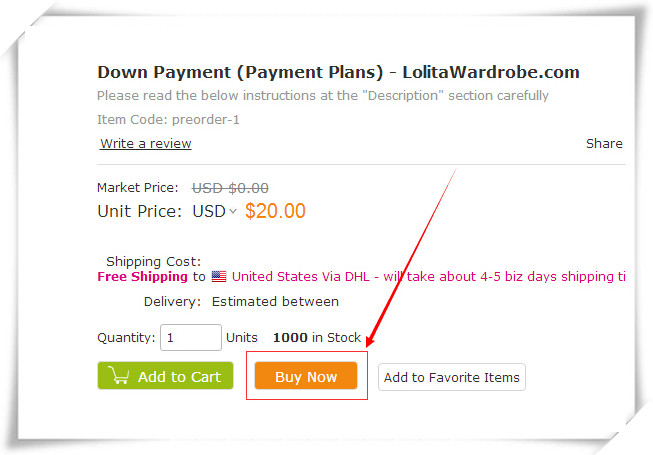Click the Share link
The width and height of the screenshot is (653, 455).
point(604,144)
